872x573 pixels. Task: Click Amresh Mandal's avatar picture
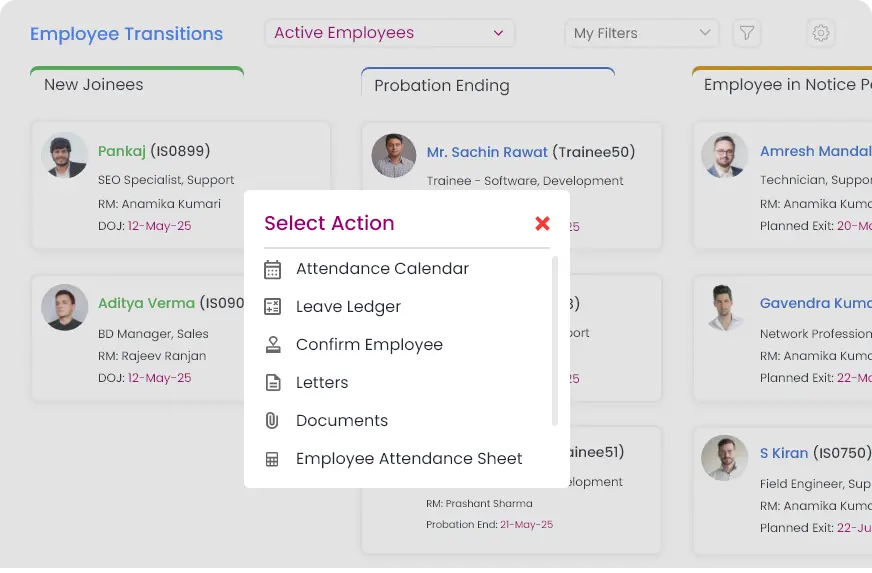pos(724,156)
